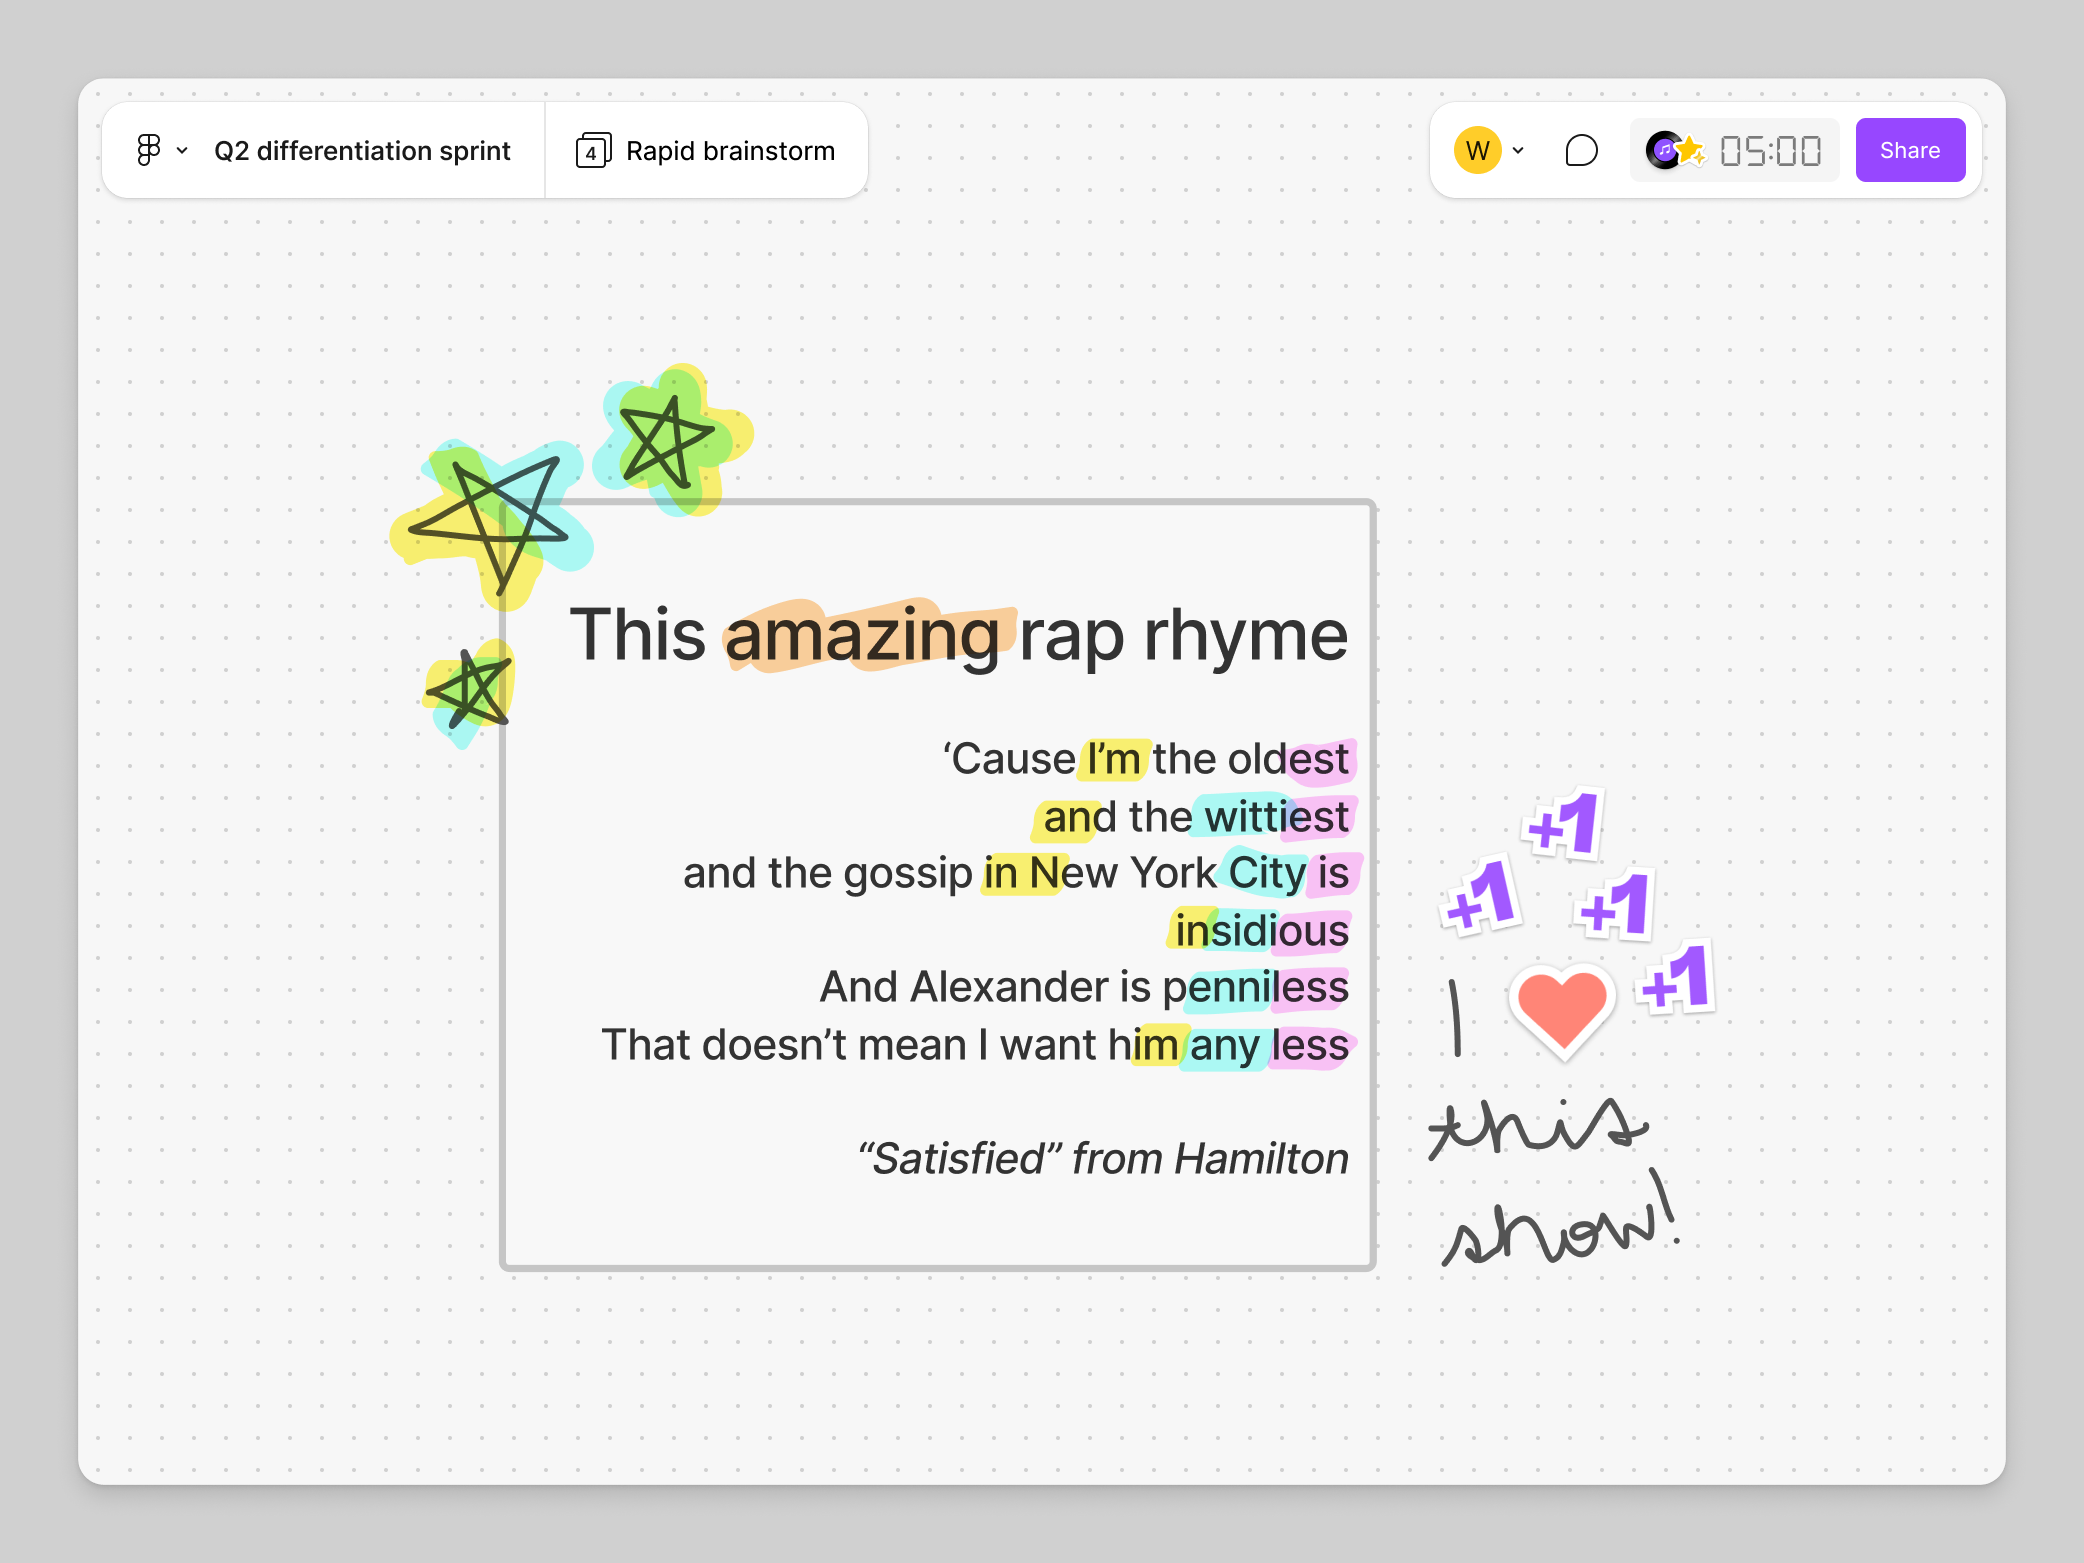2084x1563 pixels.
Task: Select the Rapid brainstorm page label
Action: pyautogui.click(x=730, y=151)
